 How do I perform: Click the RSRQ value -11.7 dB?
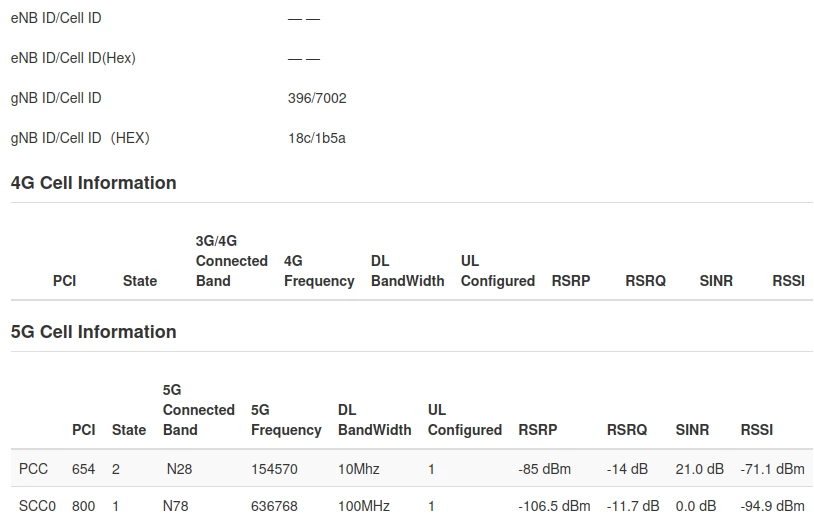tap(632, 506)
